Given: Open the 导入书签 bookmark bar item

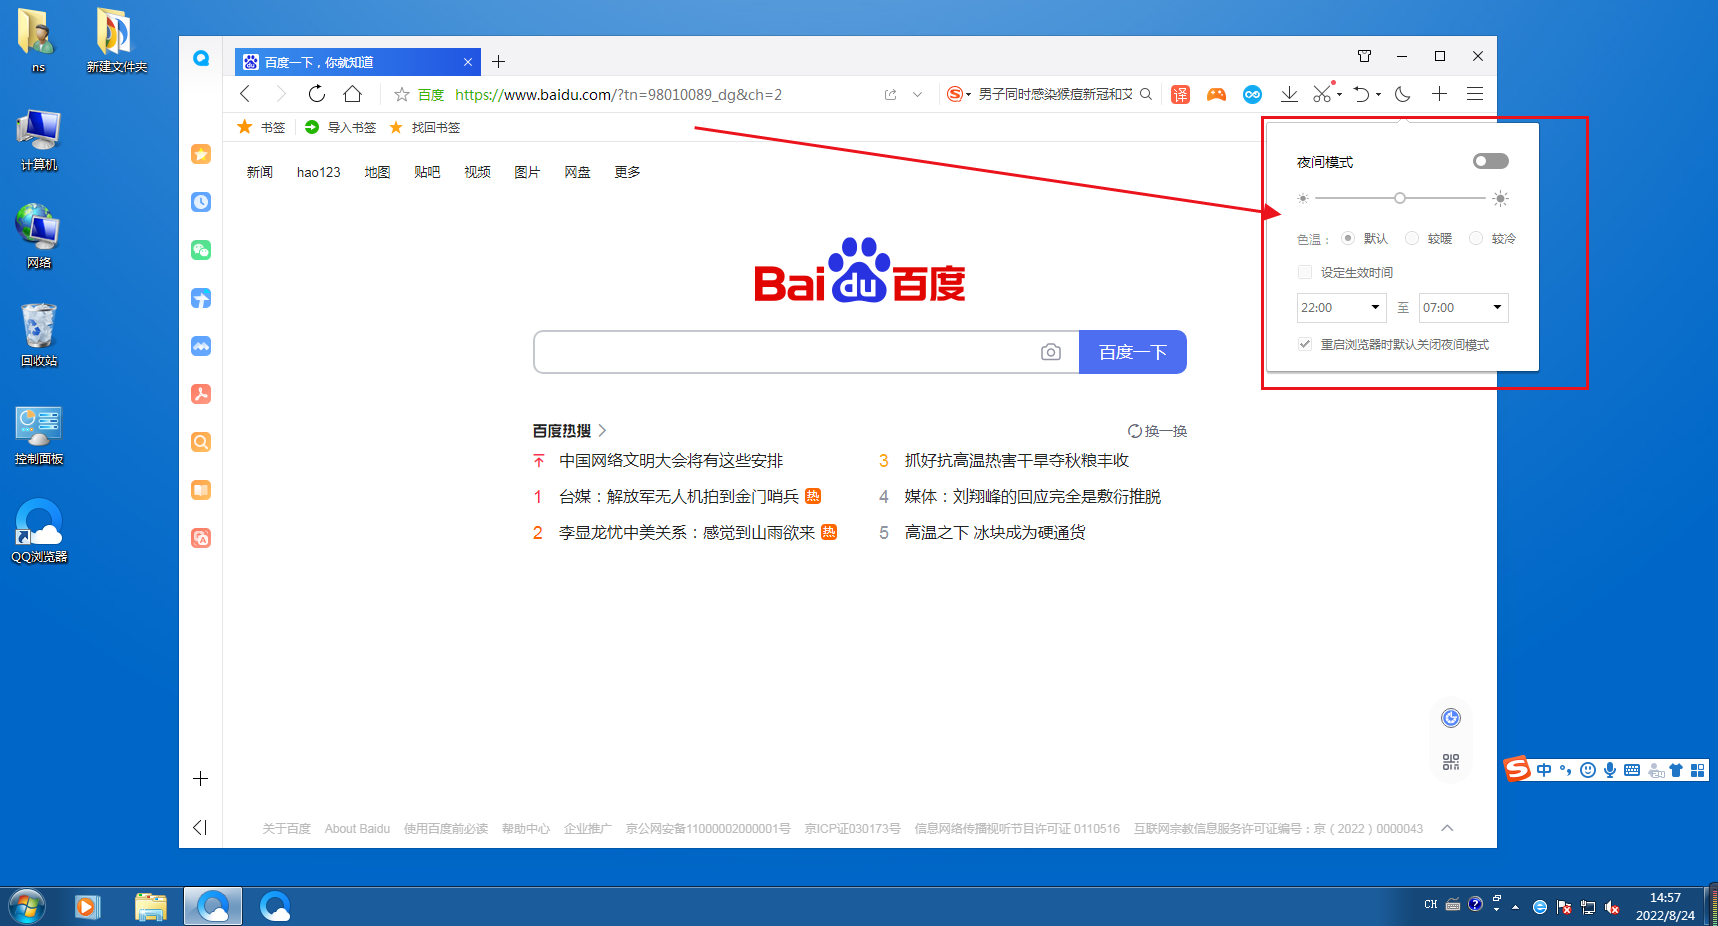Looking at the screenshot, I should tap(340, 127).
